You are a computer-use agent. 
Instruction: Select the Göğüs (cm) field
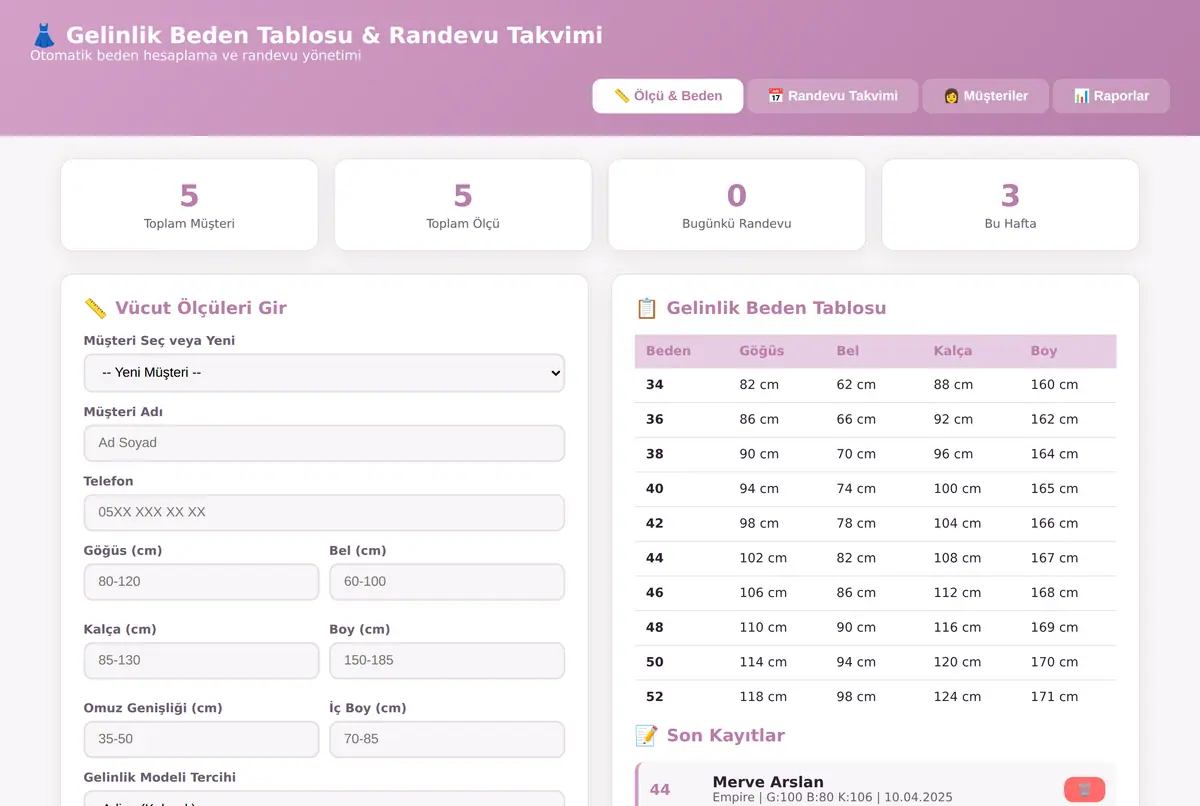pos(201,582)
